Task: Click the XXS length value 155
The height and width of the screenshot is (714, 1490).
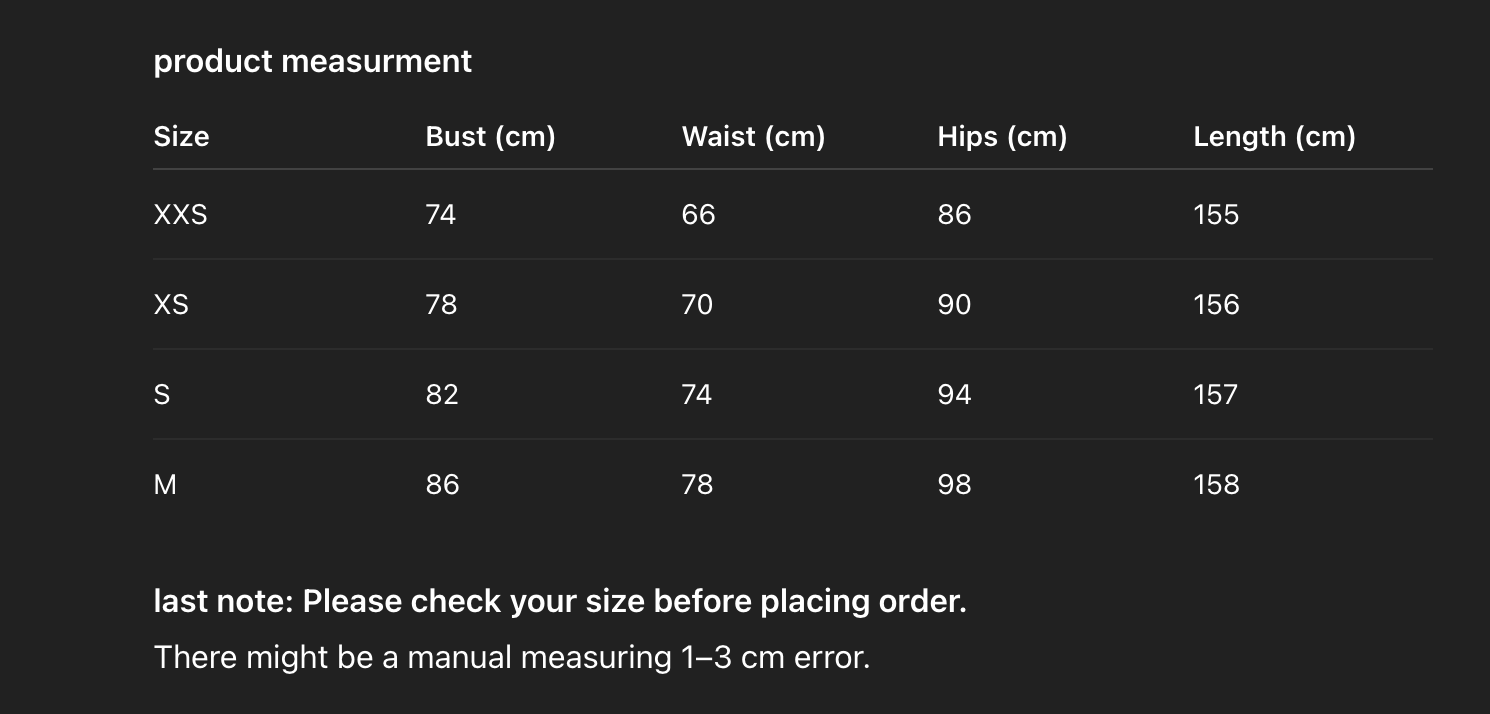Action: pos(1216,215)
